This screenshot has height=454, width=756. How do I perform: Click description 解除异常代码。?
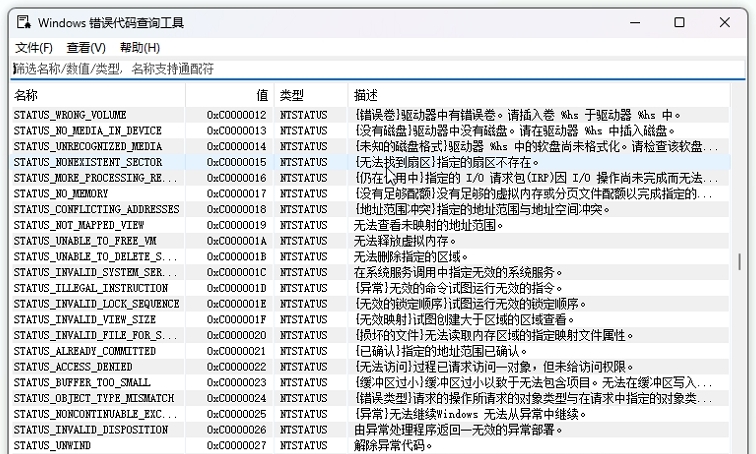(393, 445)
